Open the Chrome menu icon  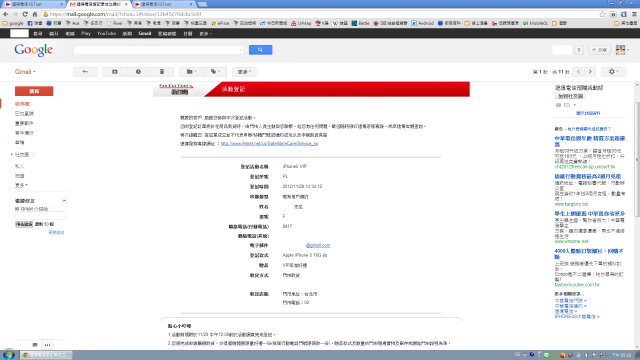pyautogui.click(x=634, y=14)
